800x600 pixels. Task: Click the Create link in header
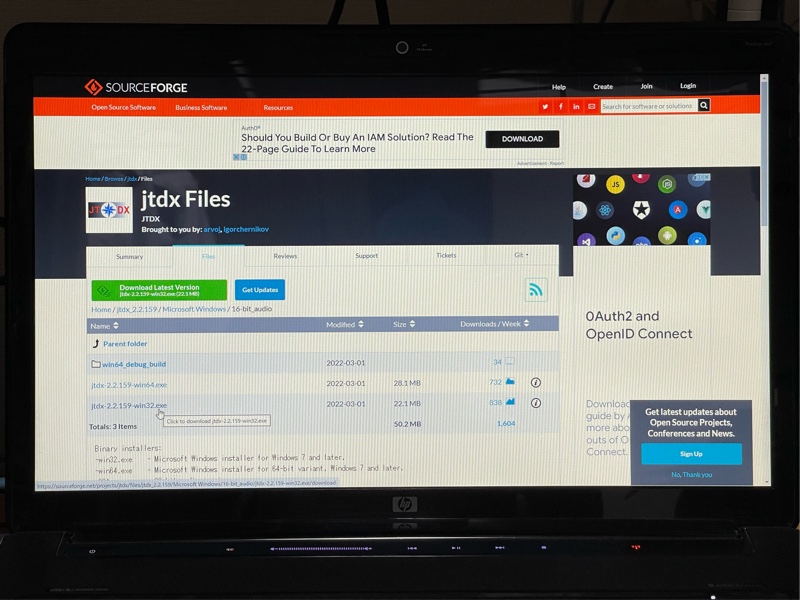603,87
